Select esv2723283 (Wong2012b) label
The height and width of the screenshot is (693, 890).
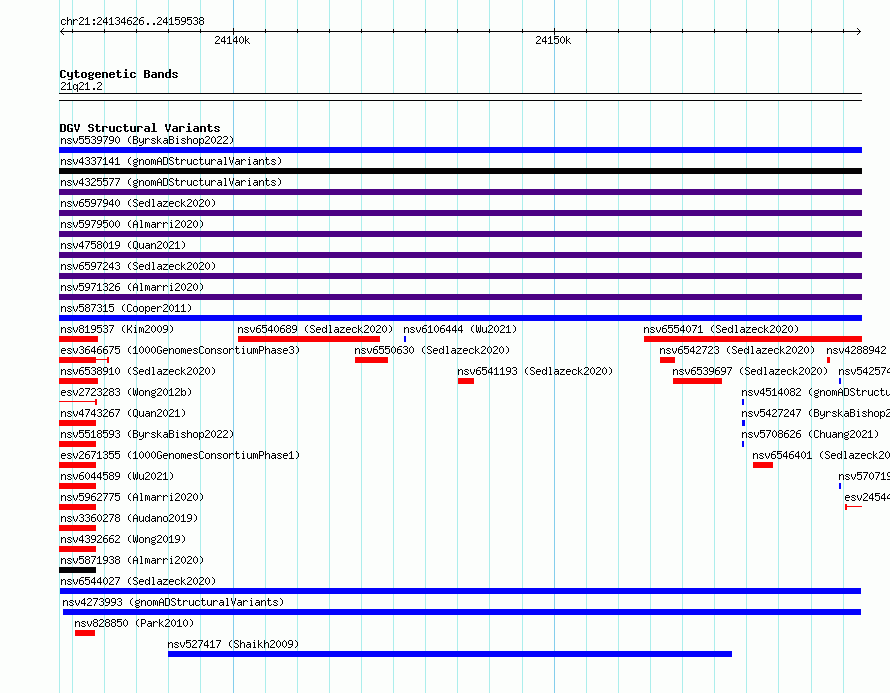(126, 392)
